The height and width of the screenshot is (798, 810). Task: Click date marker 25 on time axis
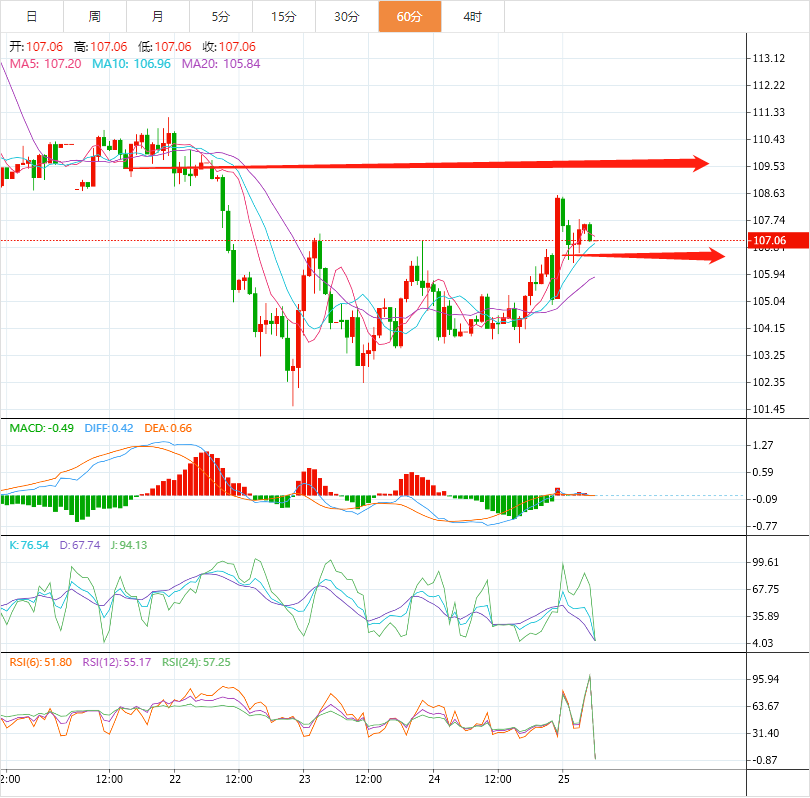(564, 779)
